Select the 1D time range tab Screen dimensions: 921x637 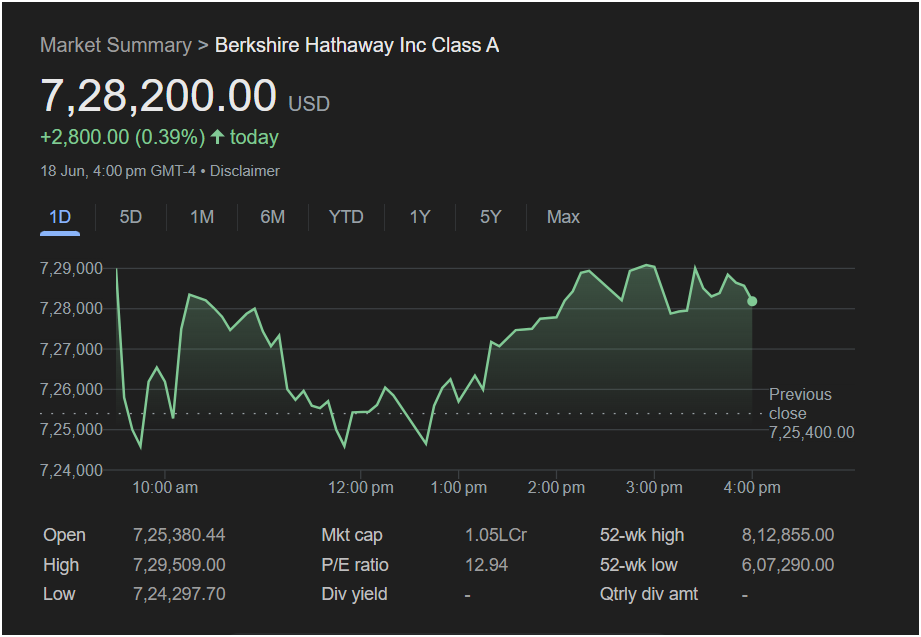(60, 217)
